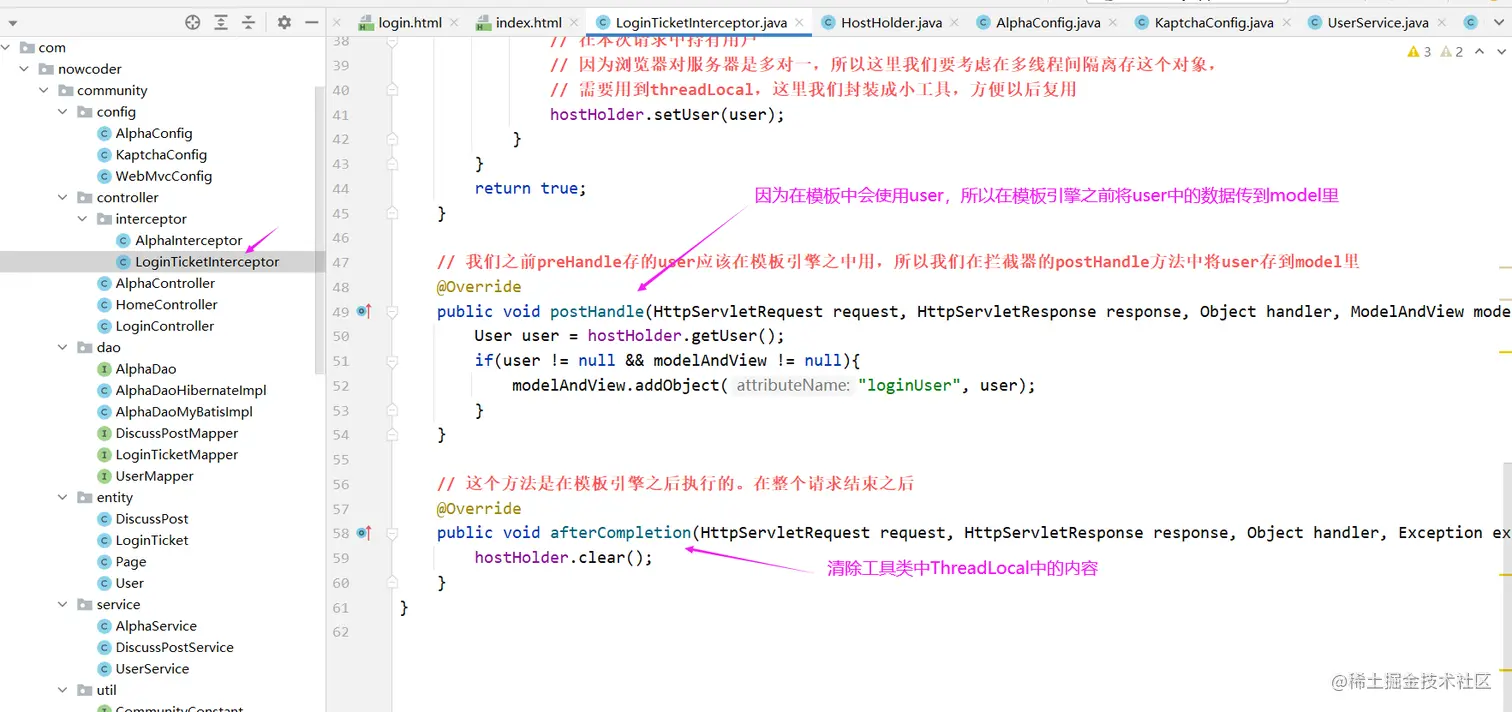Close the UserService.java tab
The width and height of the screenshot is (1512, 712).
pyautogui.click(x=1442, y=22)
